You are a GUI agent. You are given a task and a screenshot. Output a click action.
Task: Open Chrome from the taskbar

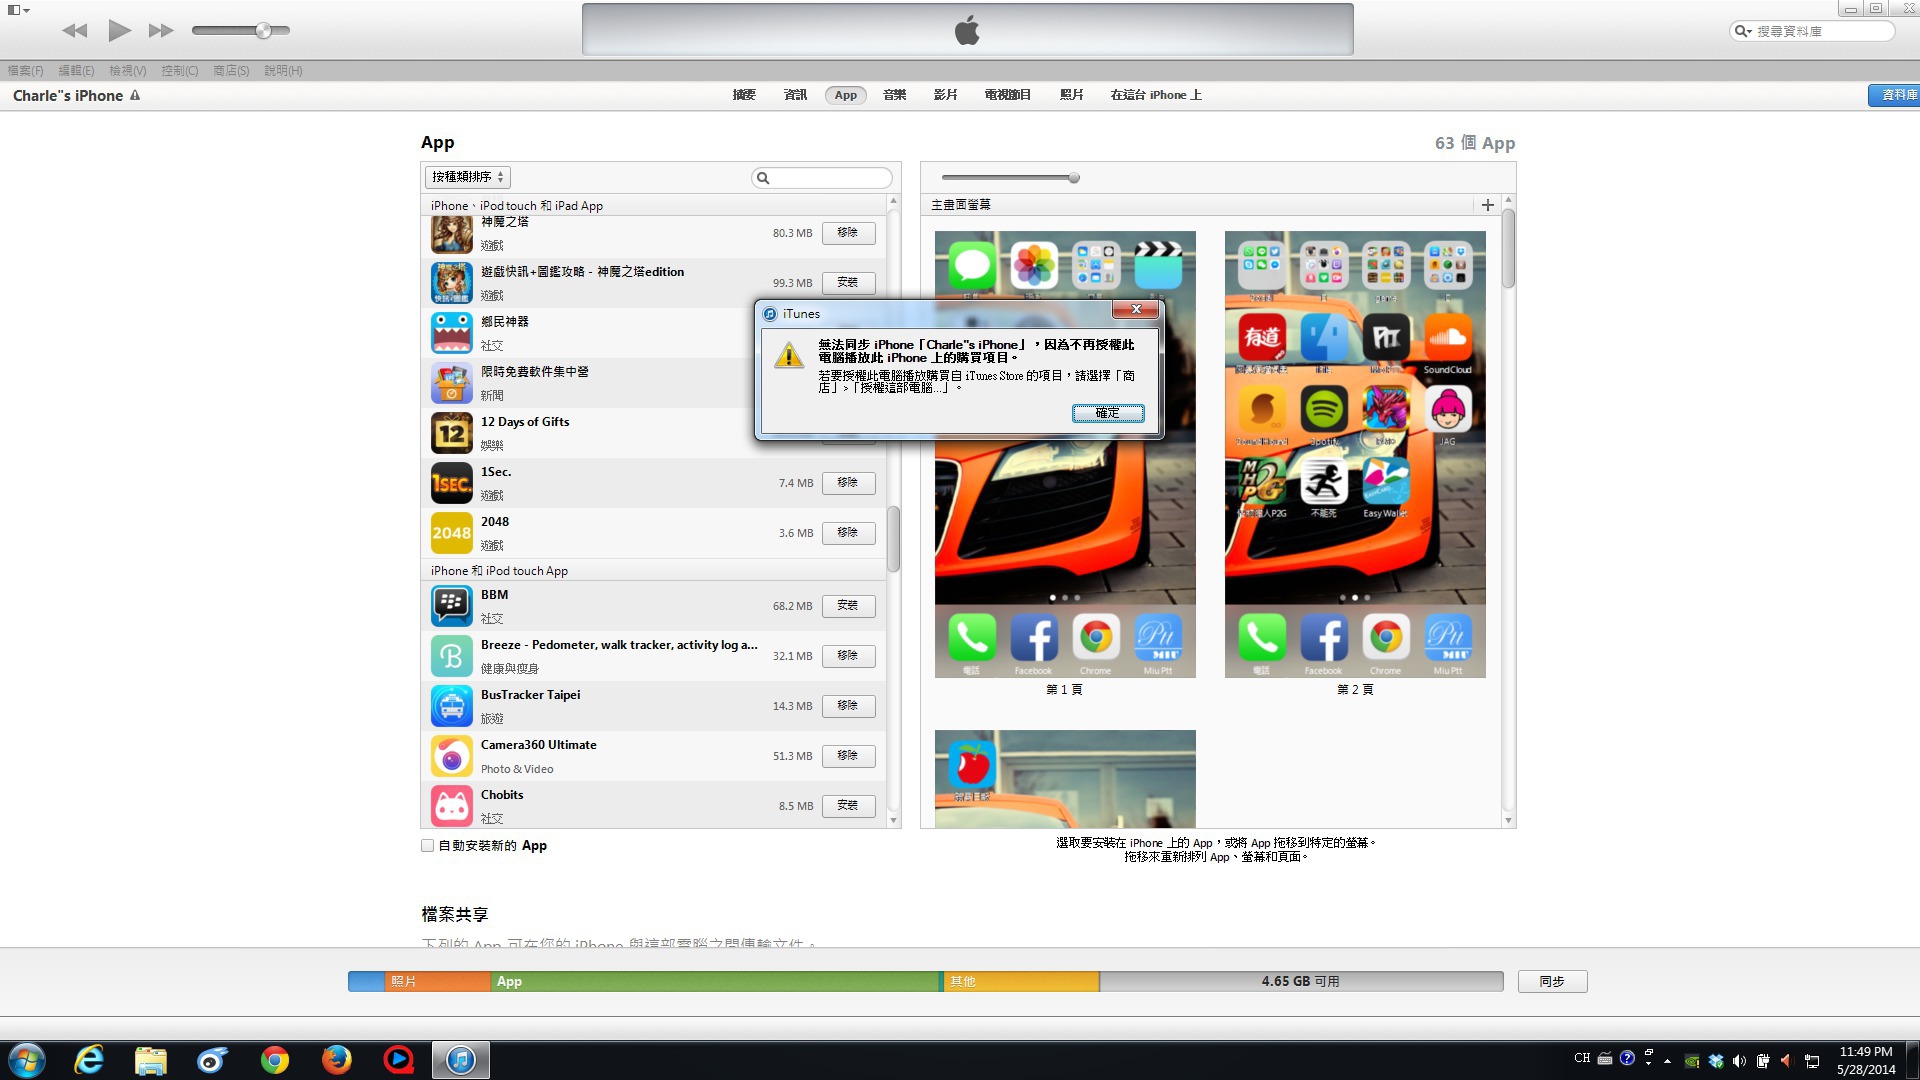click(x=275, y=1060)
